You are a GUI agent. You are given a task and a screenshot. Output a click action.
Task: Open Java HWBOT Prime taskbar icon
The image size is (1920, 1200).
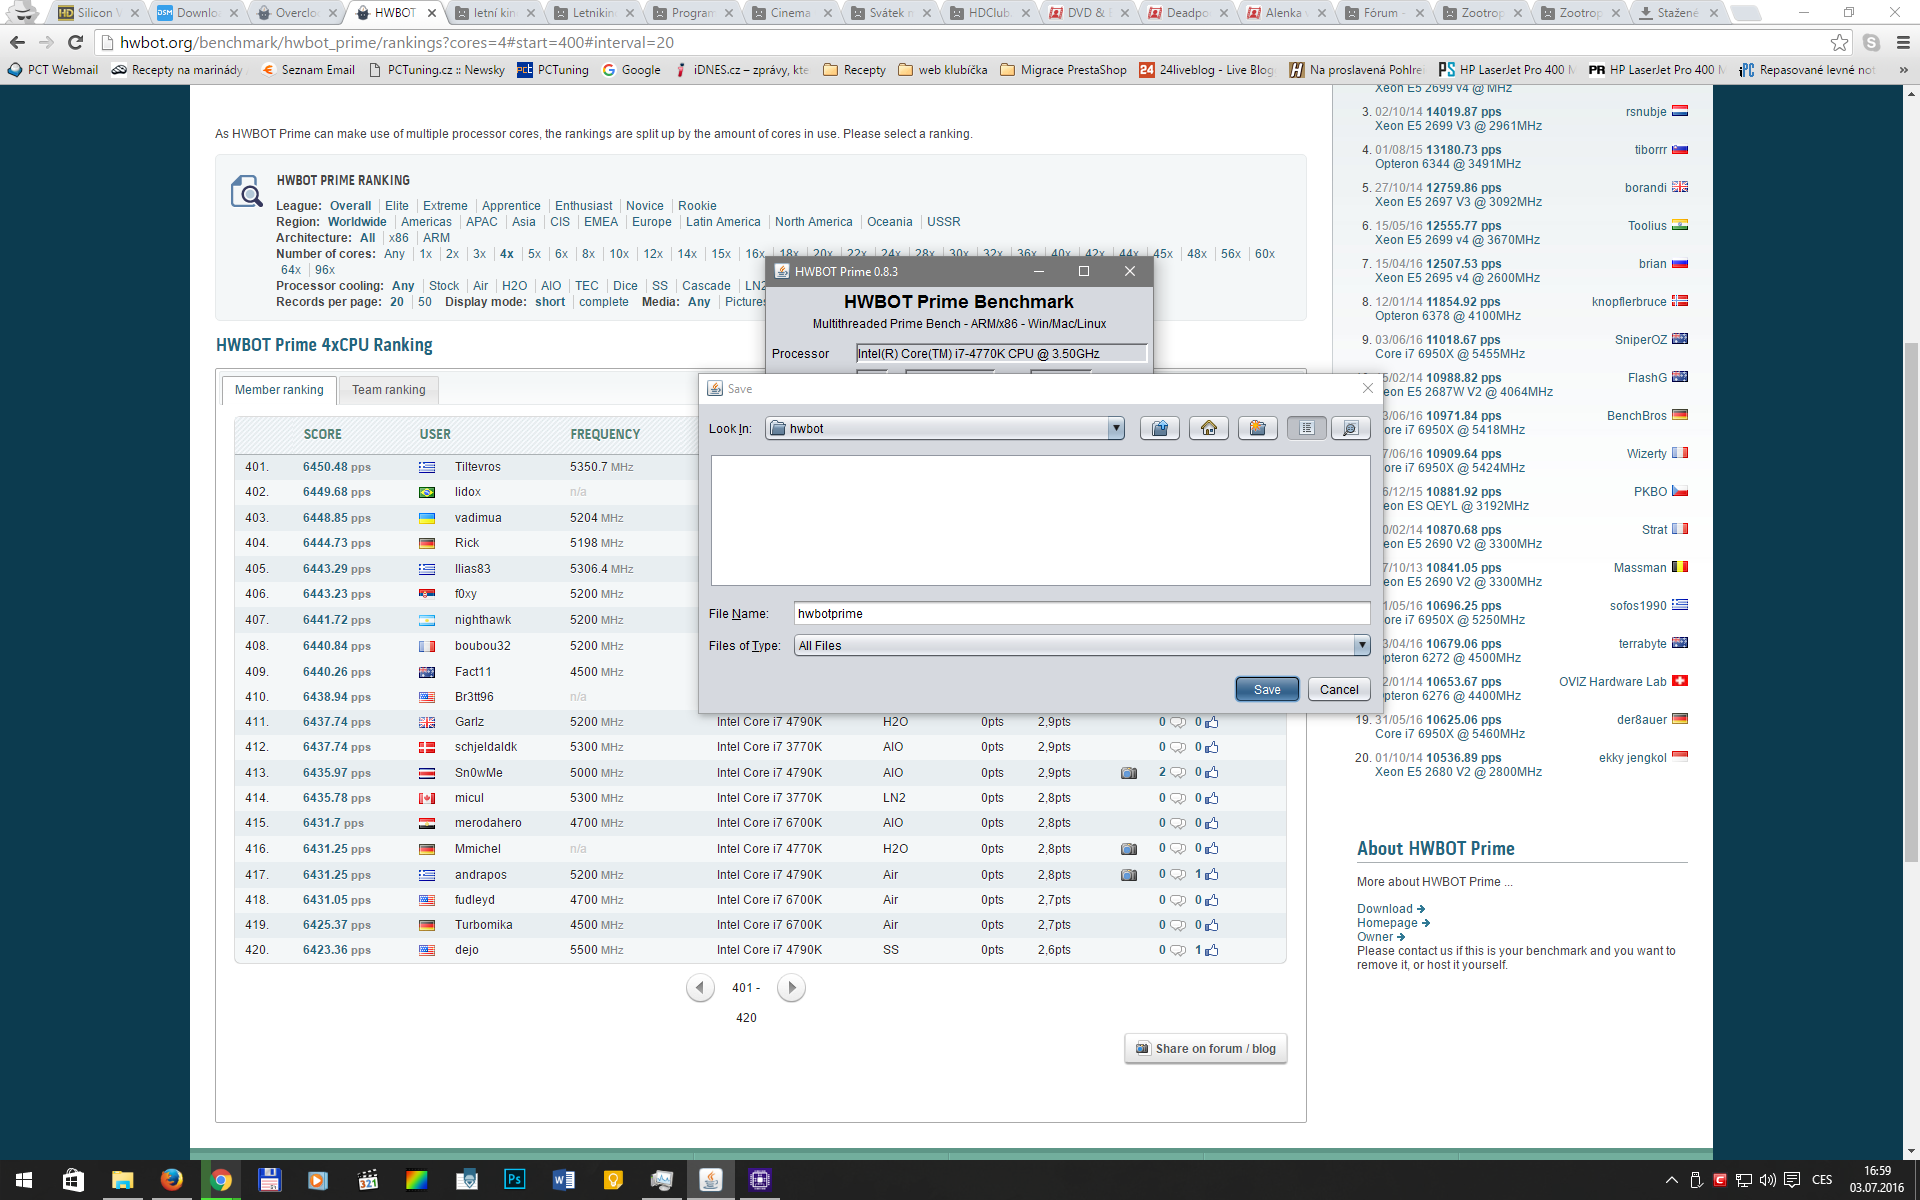[x=711, y=1180]
